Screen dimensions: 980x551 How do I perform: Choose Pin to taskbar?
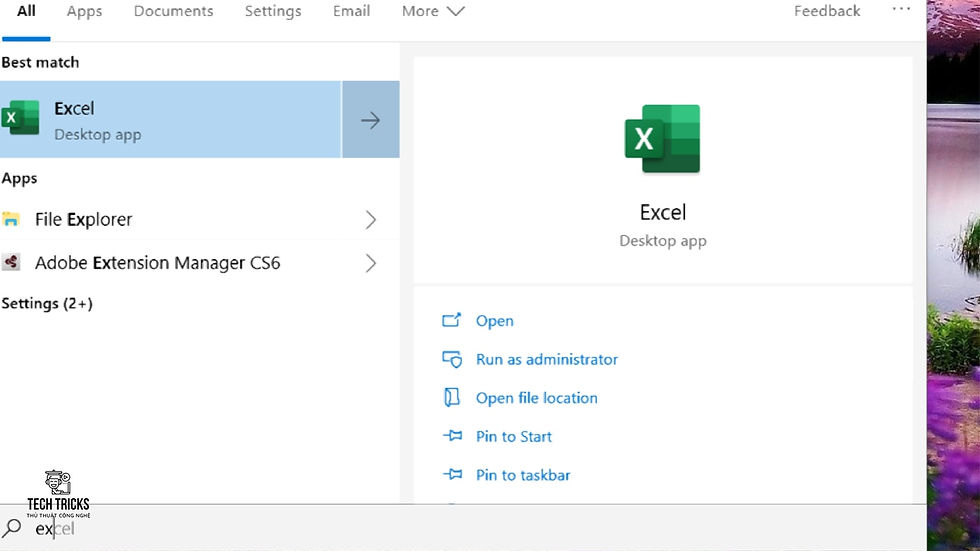[523, 475]
